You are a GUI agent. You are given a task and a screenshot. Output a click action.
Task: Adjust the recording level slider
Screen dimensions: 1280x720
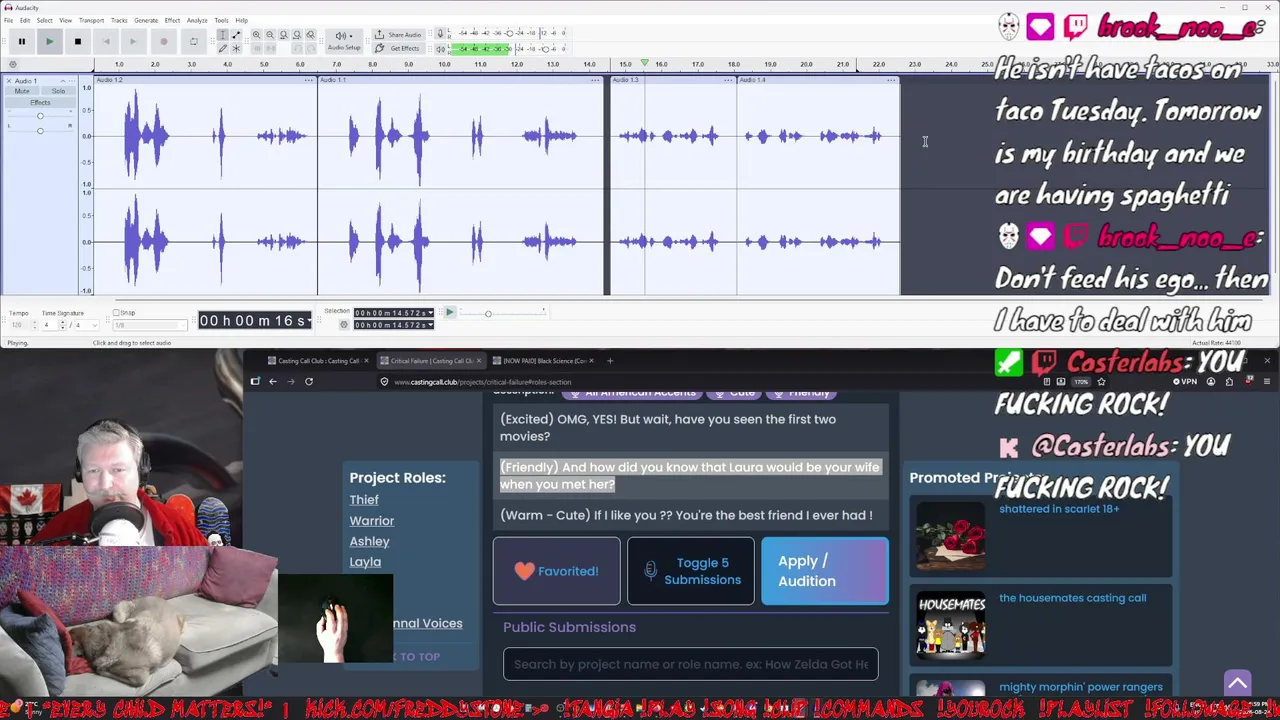[509, 34]
